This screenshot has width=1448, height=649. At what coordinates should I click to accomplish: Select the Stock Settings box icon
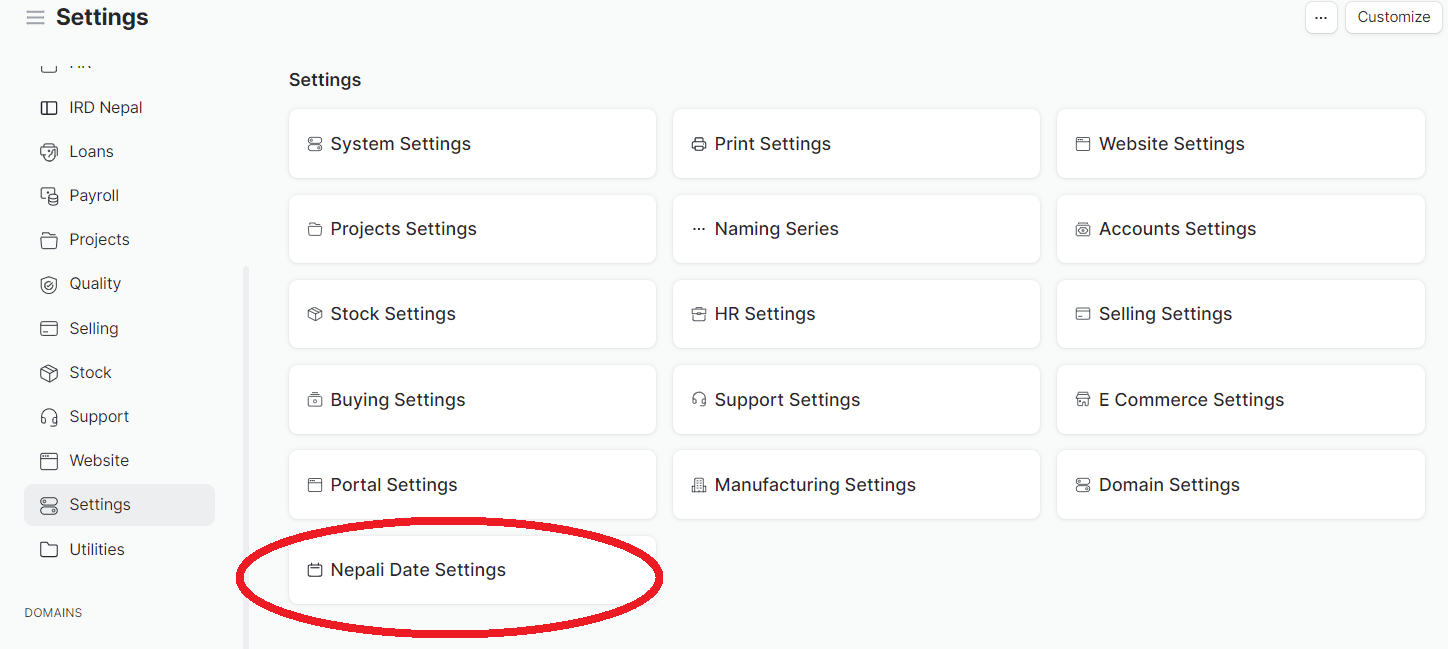coord(314,313)
